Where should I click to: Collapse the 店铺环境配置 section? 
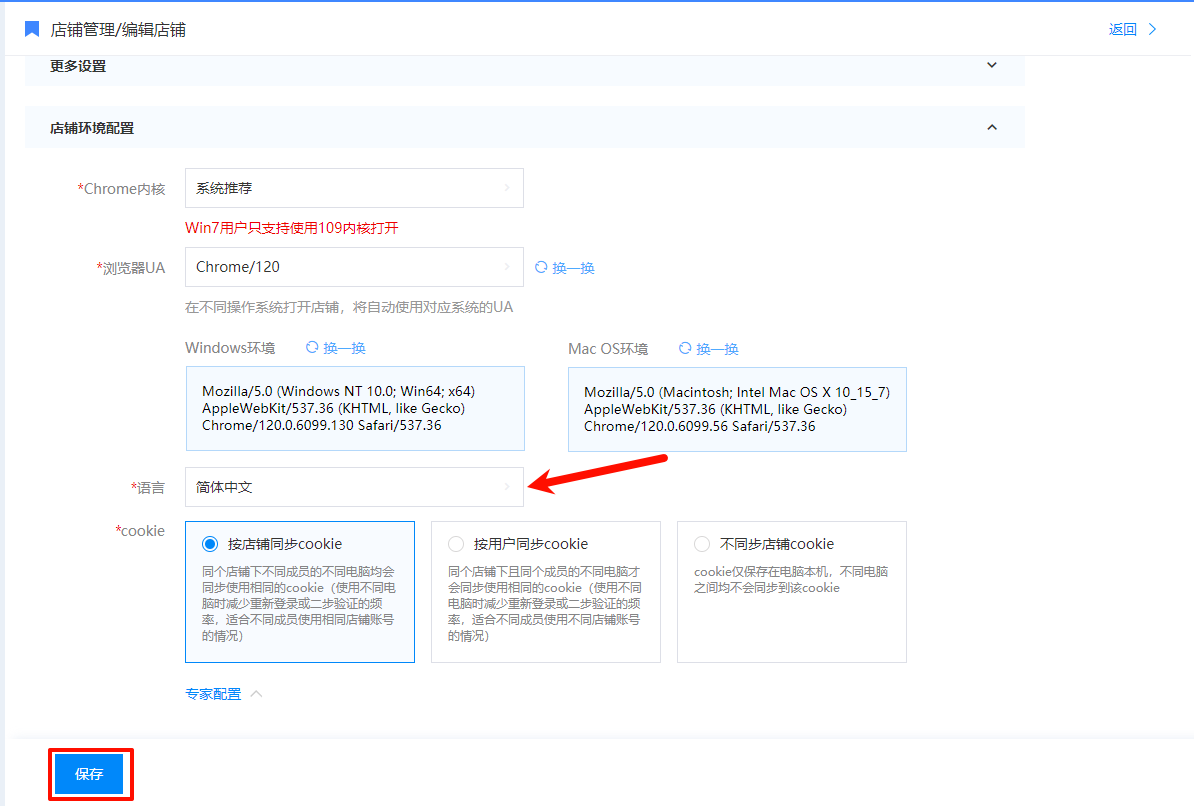tap(992, 128)
